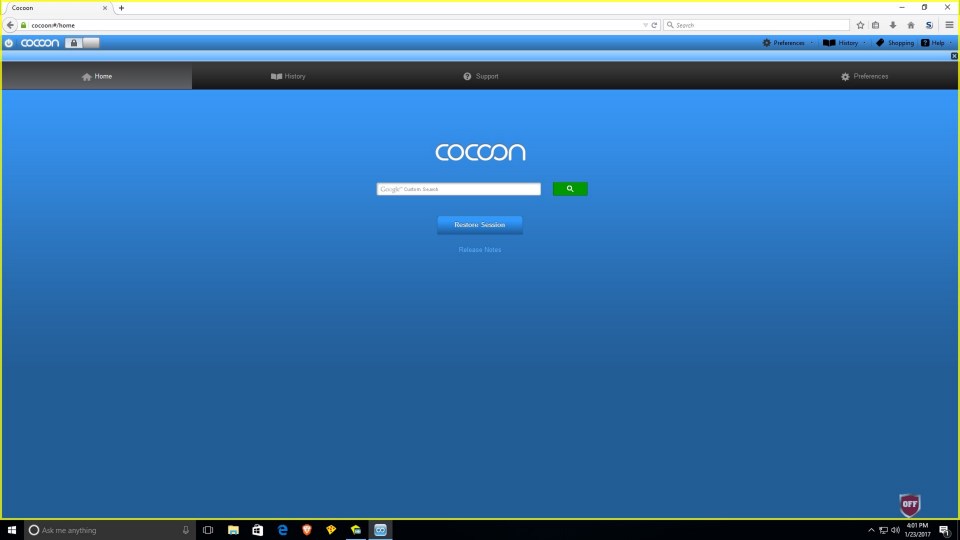This screenshot has height=540, width=960.
Task: Open the Release Notes link
Action: 479,250
